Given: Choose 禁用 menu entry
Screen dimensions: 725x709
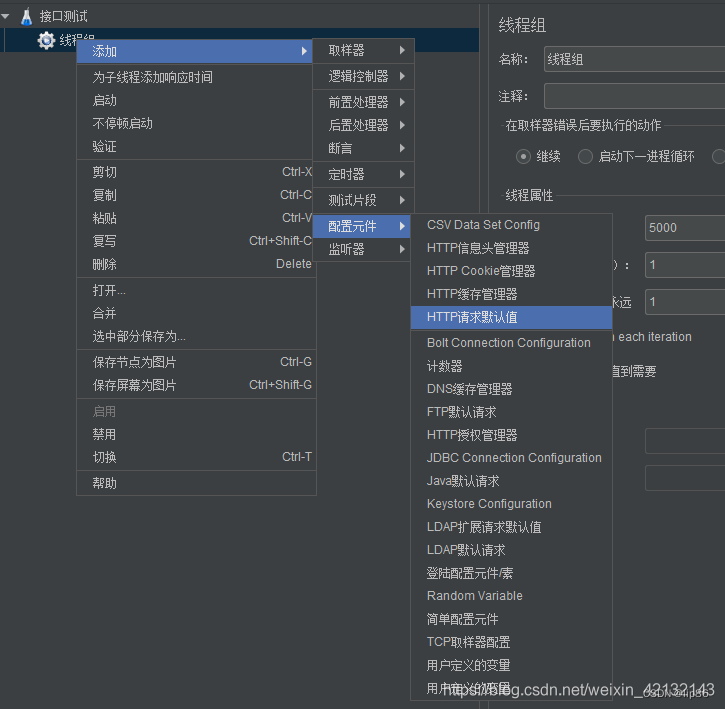Looking at the screenshot, I should [197, 434].
